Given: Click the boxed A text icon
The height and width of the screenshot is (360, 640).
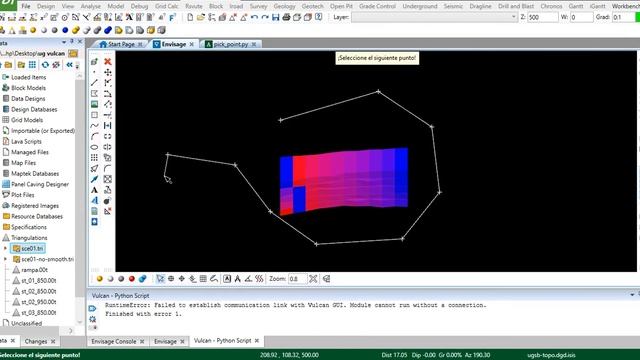Looking at the screenshot, I should click(x=227, y=279).
